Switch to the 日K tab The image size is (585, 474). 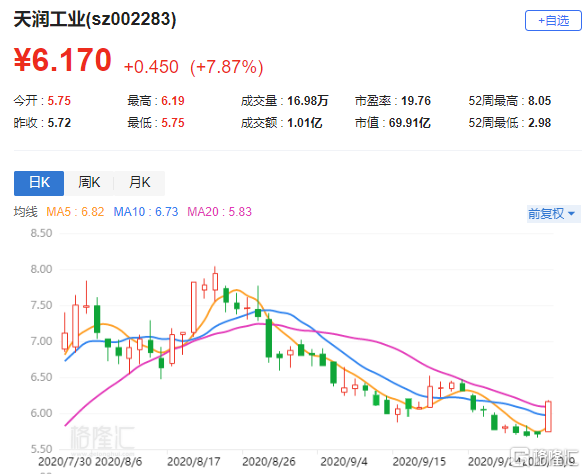point(39,183)
